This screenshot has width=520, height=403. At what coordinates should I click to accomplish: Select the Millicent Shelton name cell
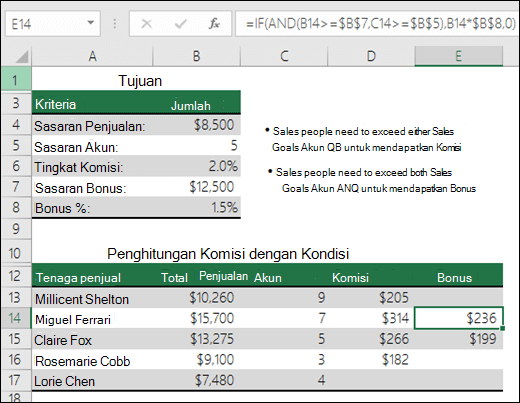[92, 298]
